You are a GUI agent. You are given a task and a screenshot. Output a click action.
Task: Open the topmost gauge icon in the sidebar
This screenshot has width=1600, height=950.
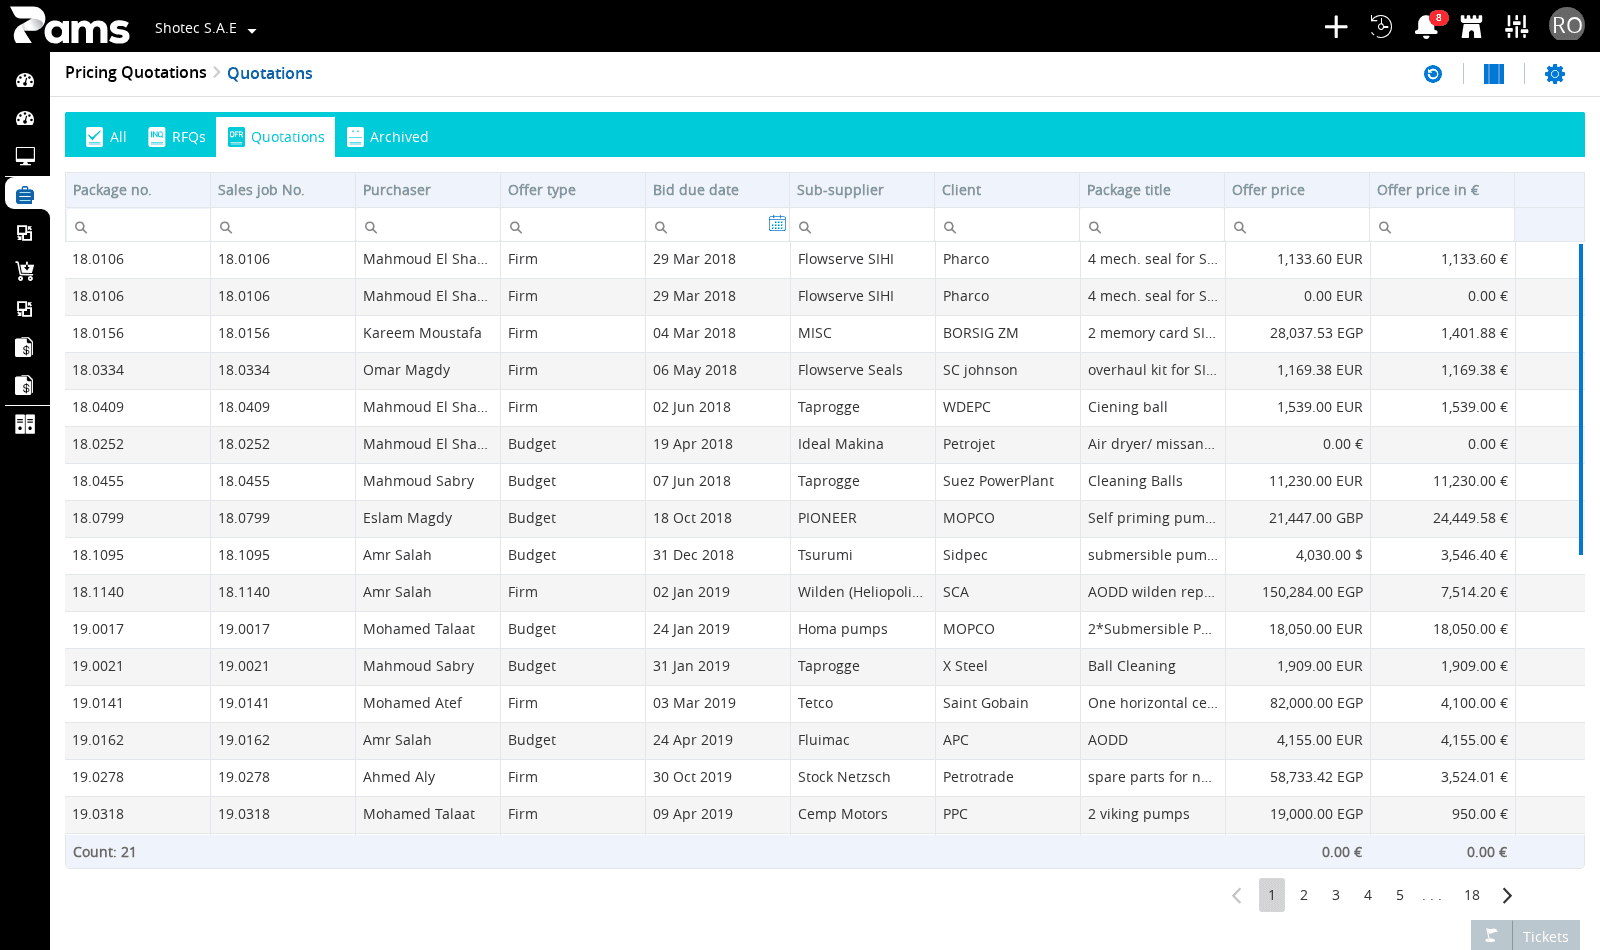tap(25, 80)
